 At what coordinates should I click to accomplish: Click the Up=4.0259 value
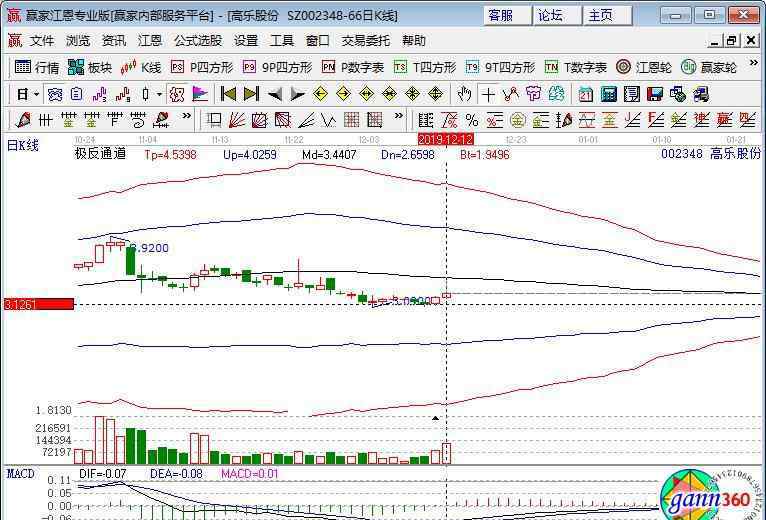coord(250,155)
